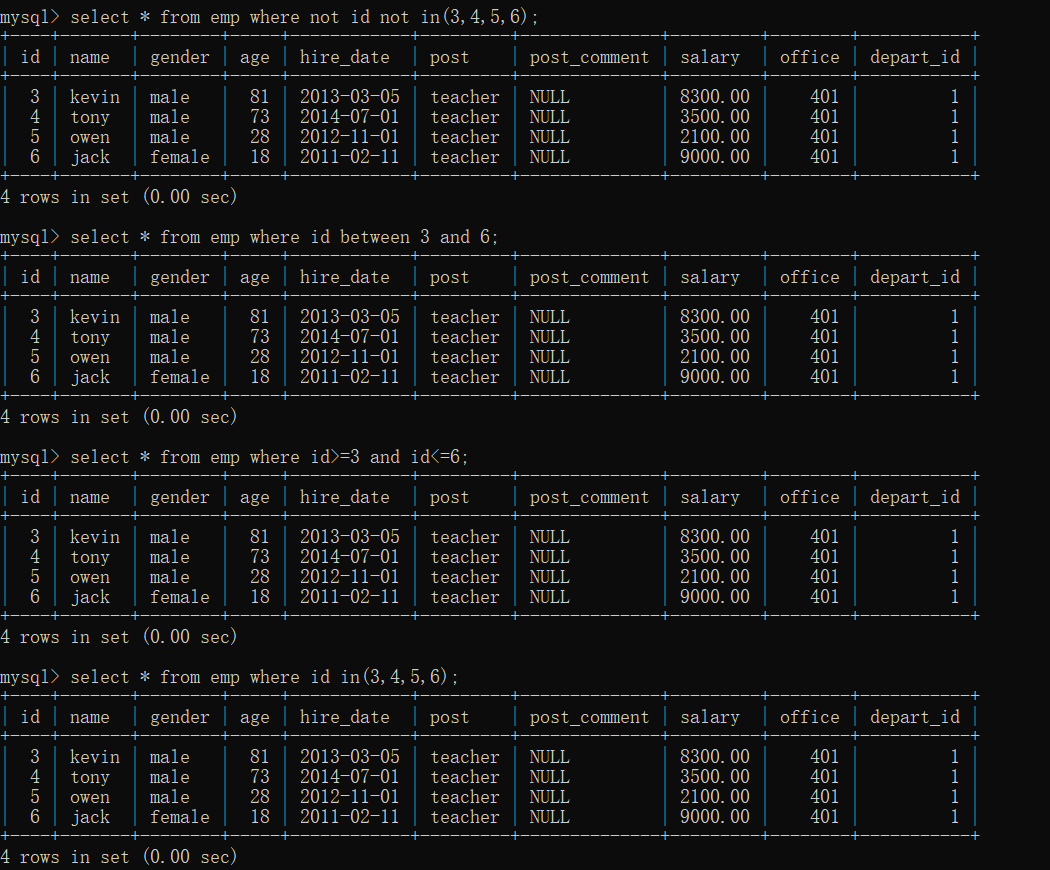
Task: Click "9000.00" in the last result table
Action: [715, 817]
